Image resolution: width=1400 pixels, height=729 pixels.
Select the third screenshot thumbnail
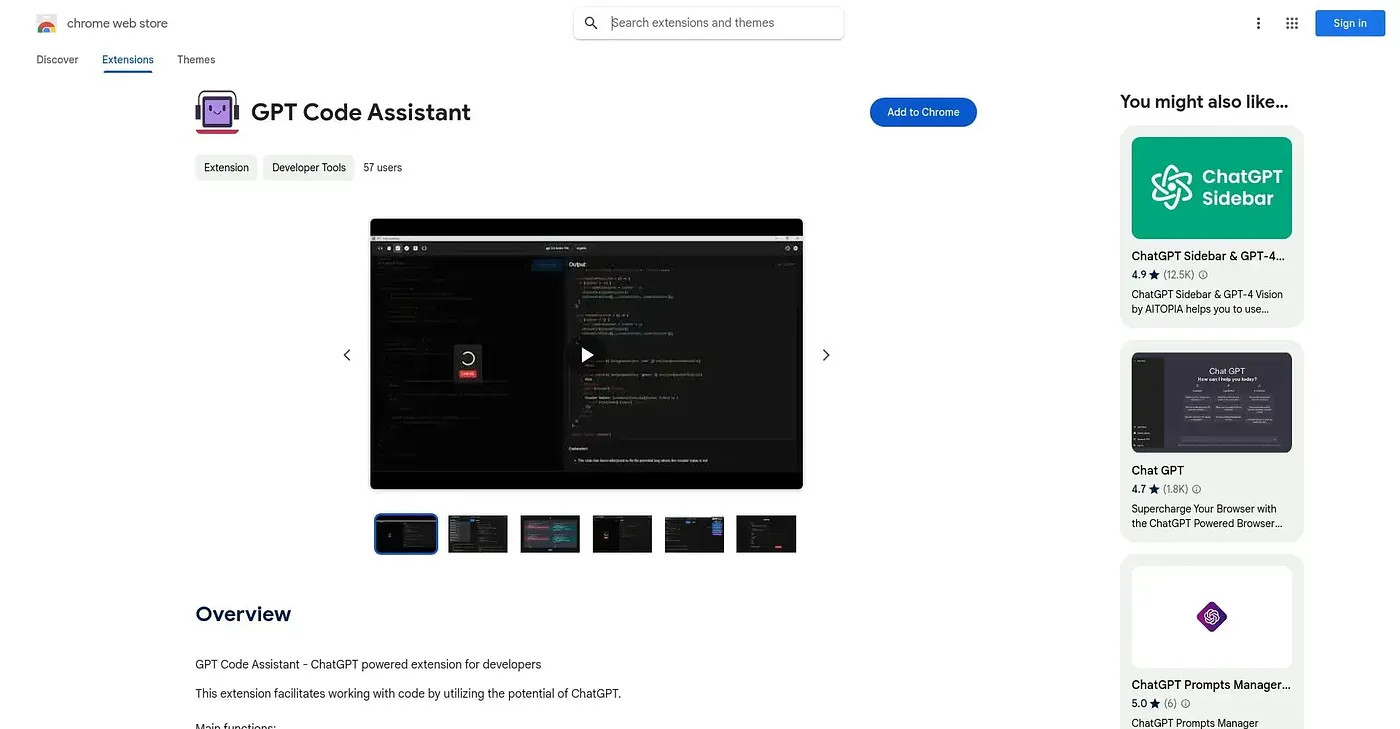point(550,534)
